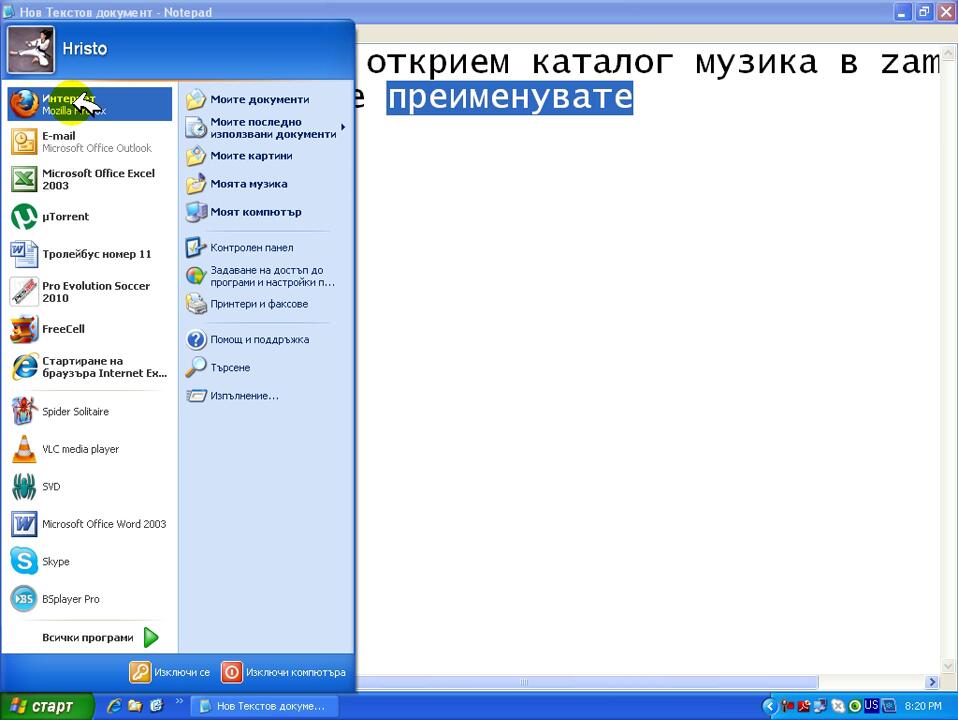The height and width of the screenshot is (720, 958).
Task: Open Търсене search from Start menu
Action: pyautogui.click(x=230, y=367)
